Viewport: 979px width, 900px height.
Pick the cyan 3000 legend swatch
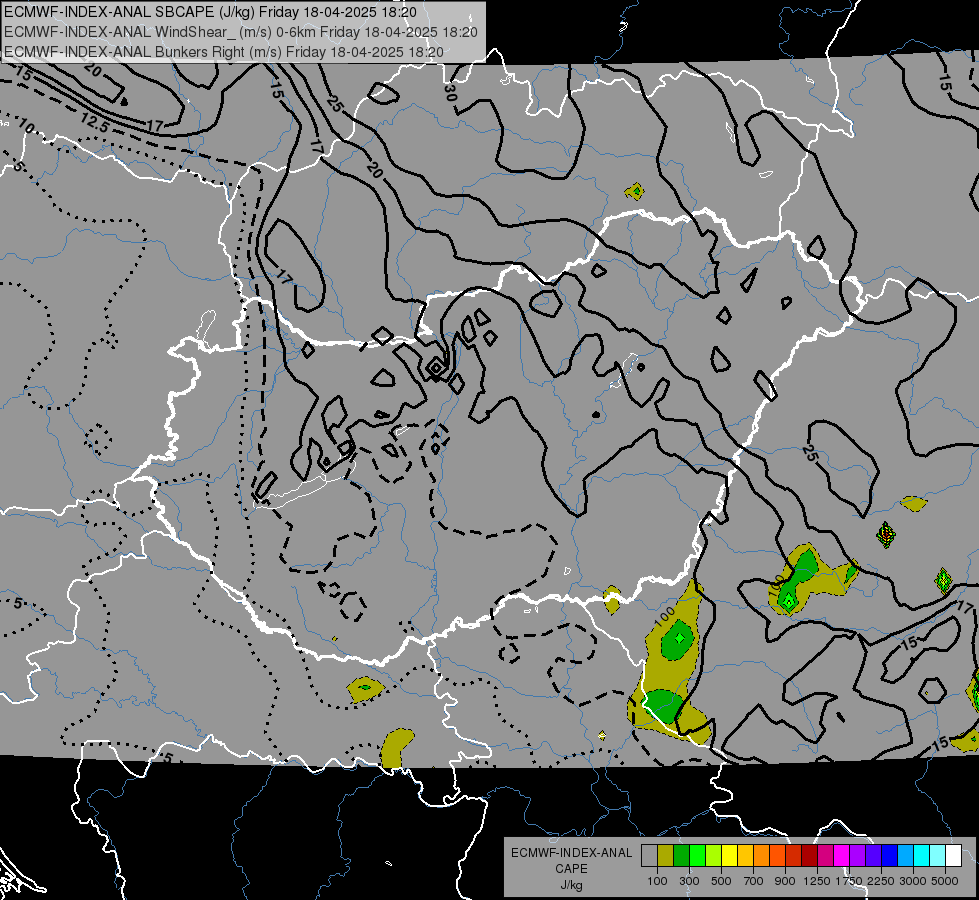[x=922, y=856]
